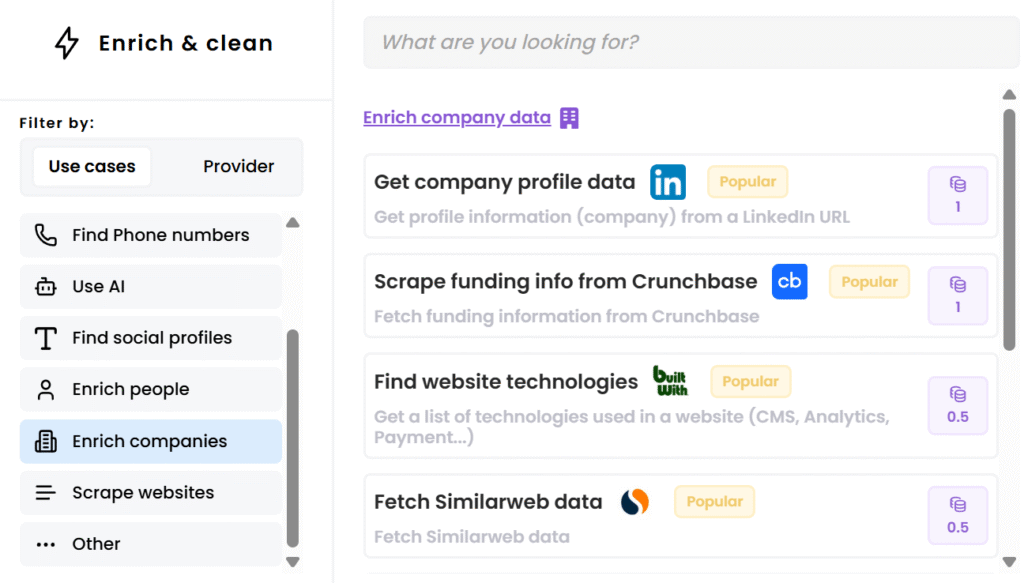Screen dimensions: 1024x583
Task: Click the building icon beside Enrich company data
Action: pyautogui.click(x=569, y=118)
